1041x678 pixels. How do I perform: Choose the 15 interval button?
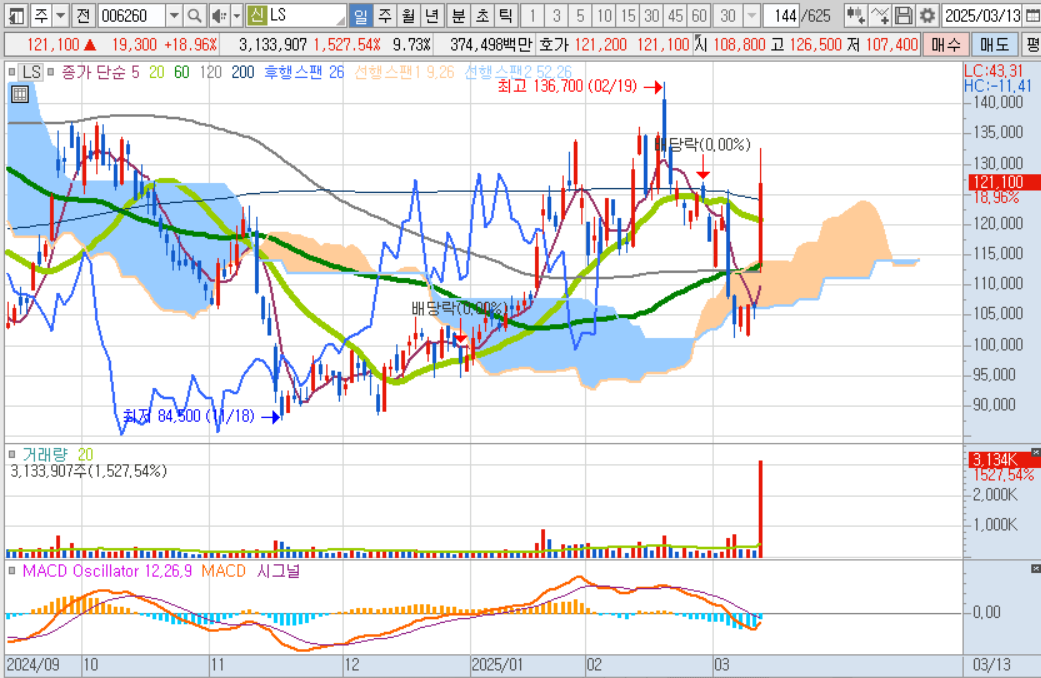coord(628,15)
